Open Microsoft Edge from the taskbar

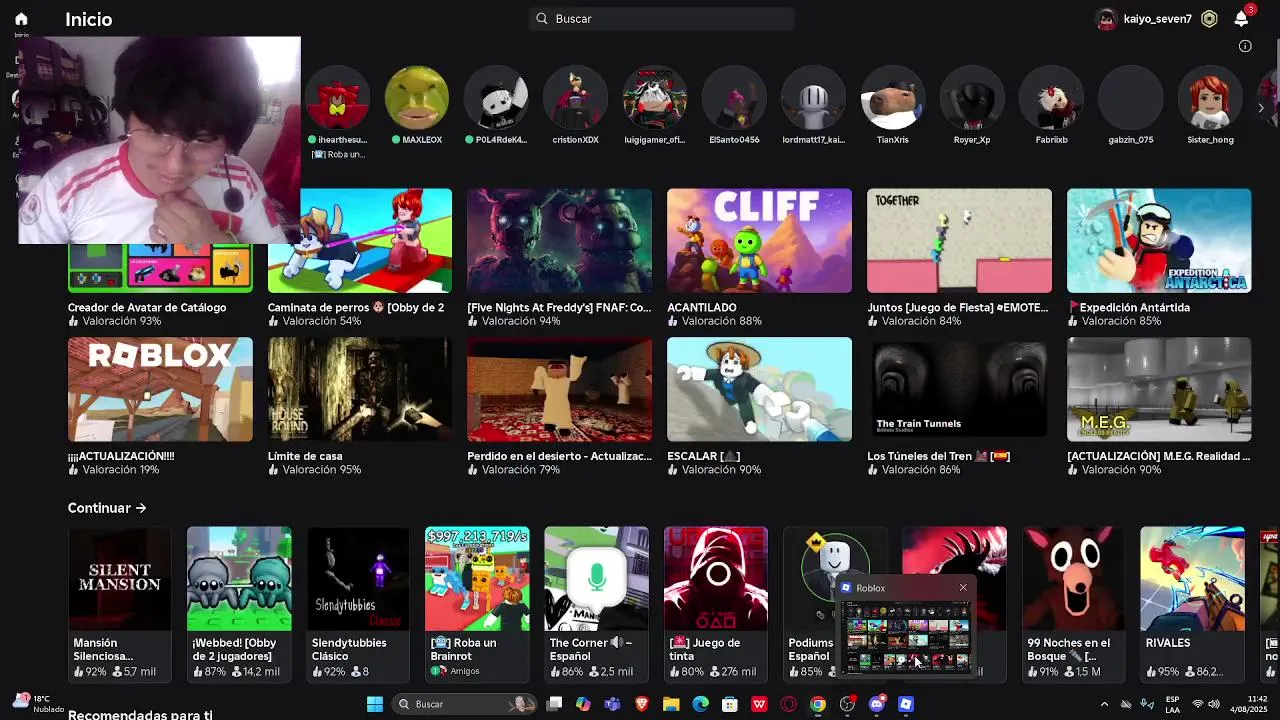(700, 704)
